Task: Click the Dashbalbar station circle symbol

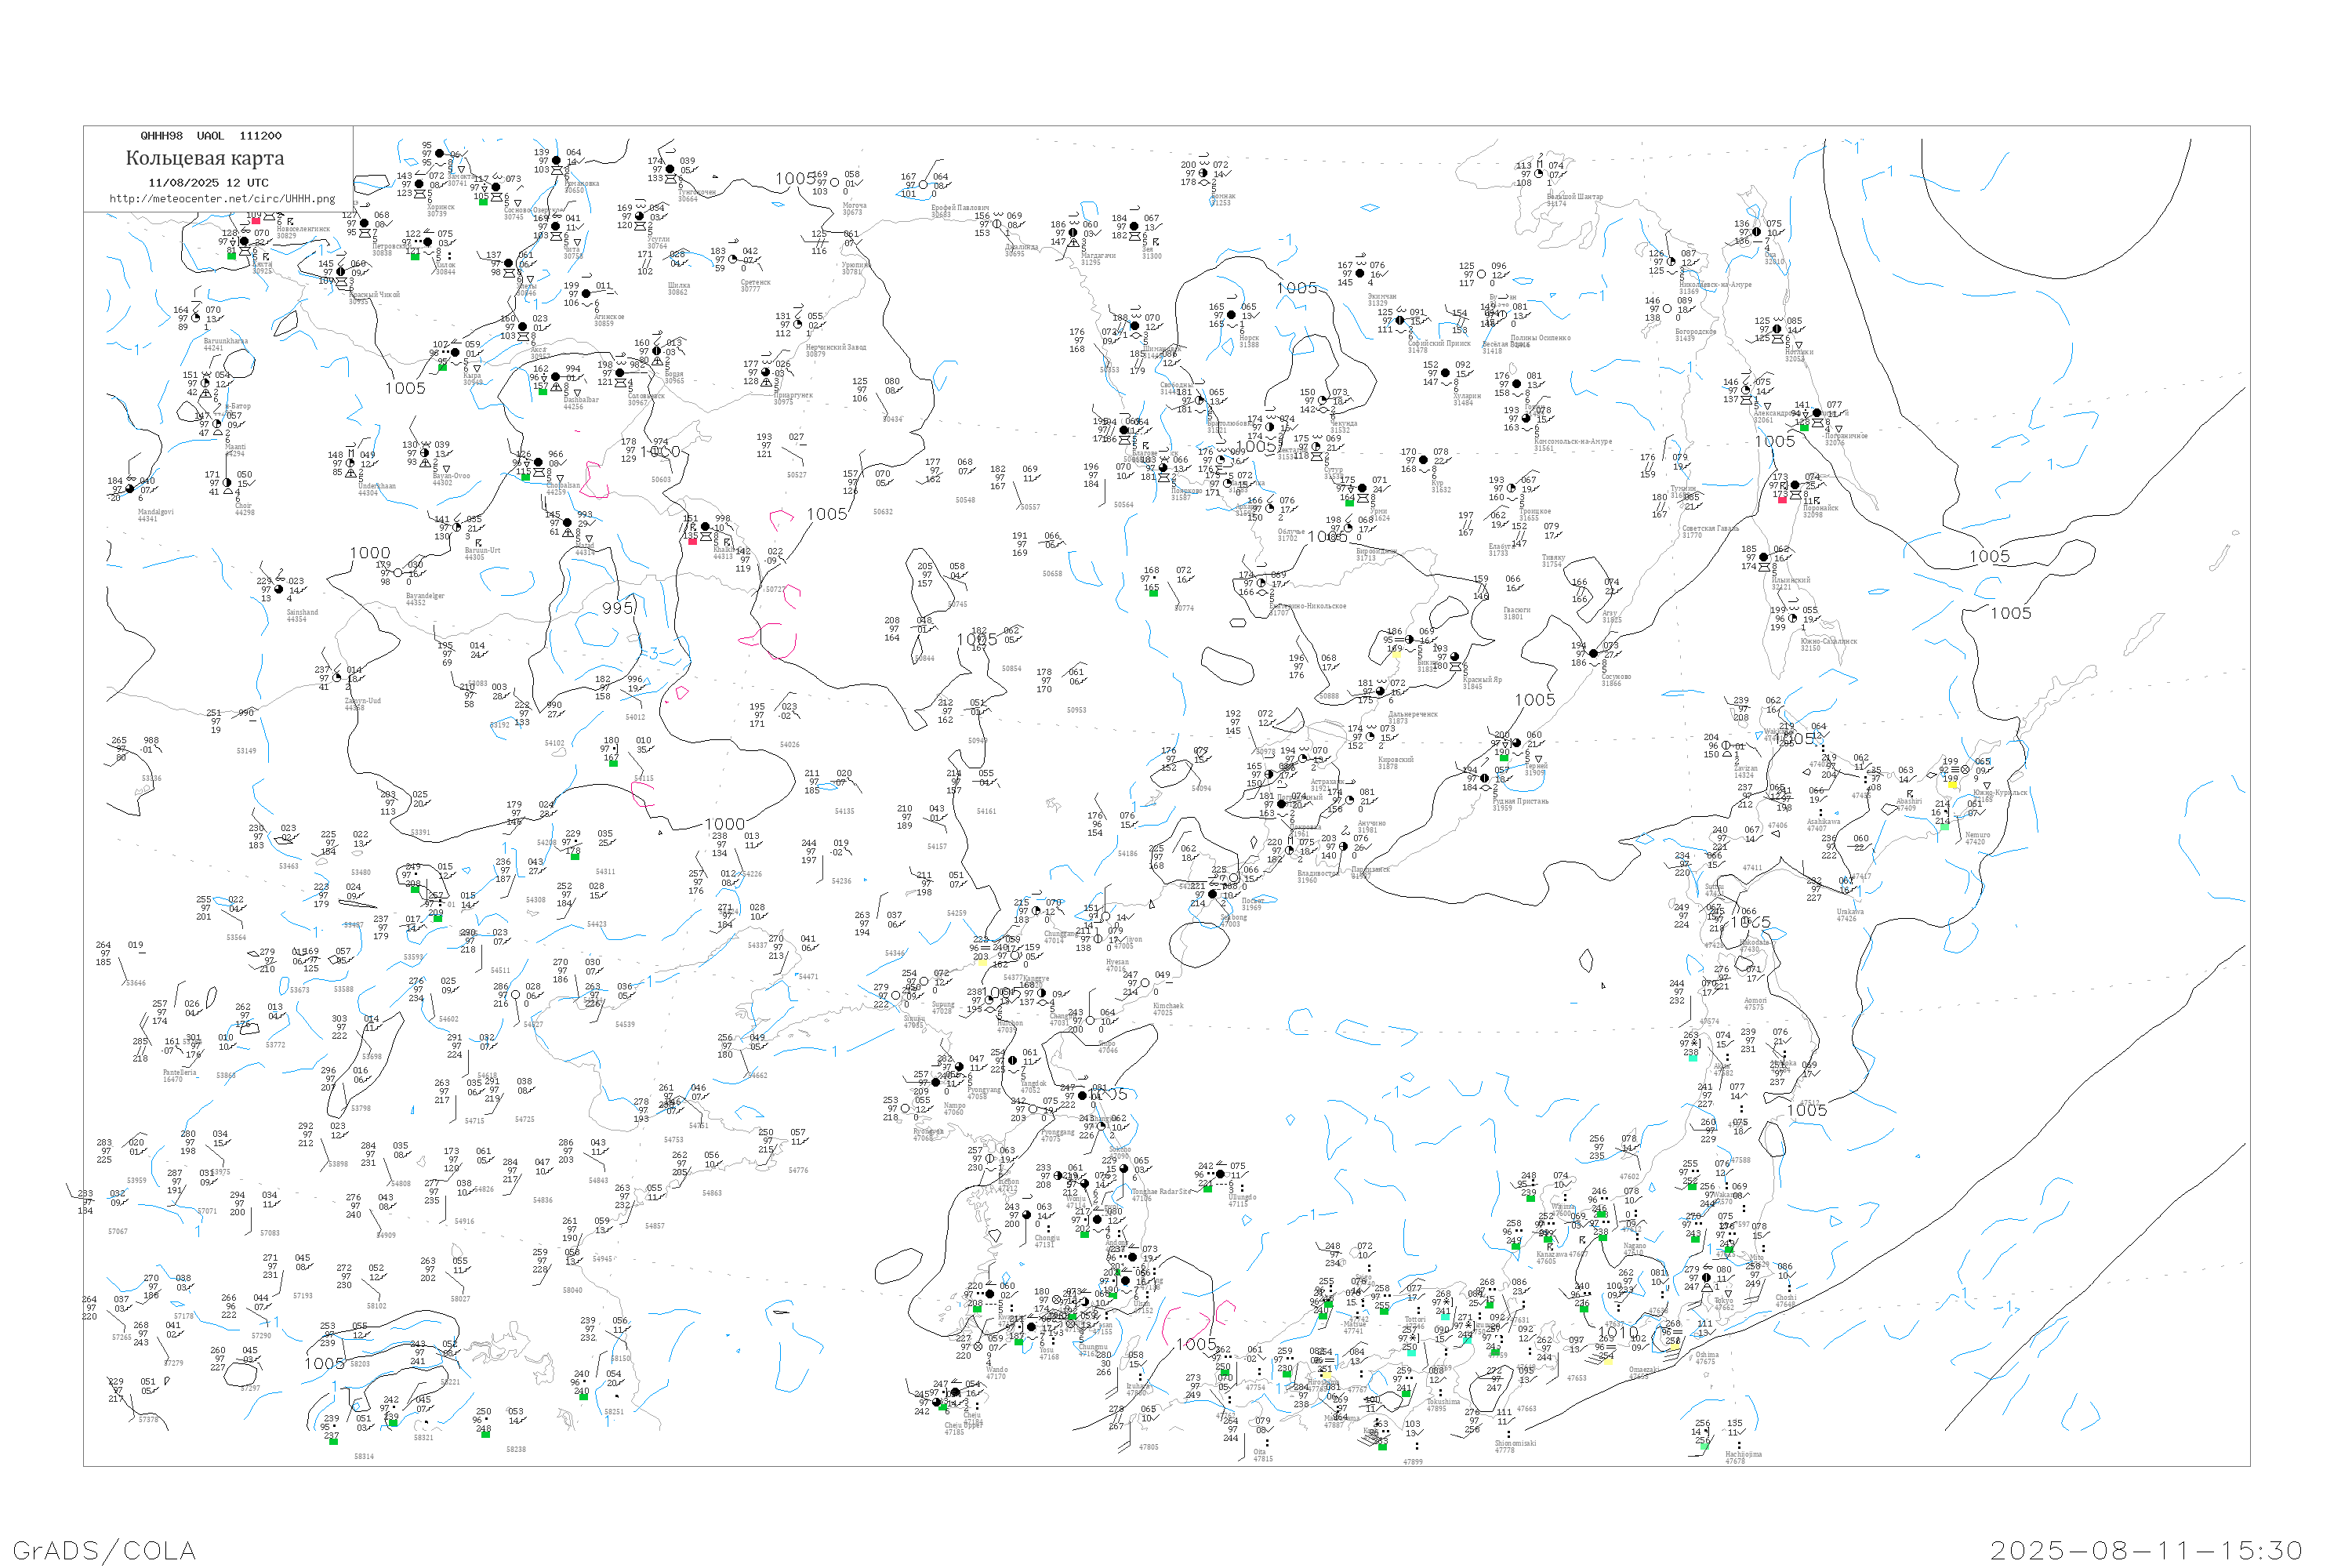Action: [x=556, y=377]
